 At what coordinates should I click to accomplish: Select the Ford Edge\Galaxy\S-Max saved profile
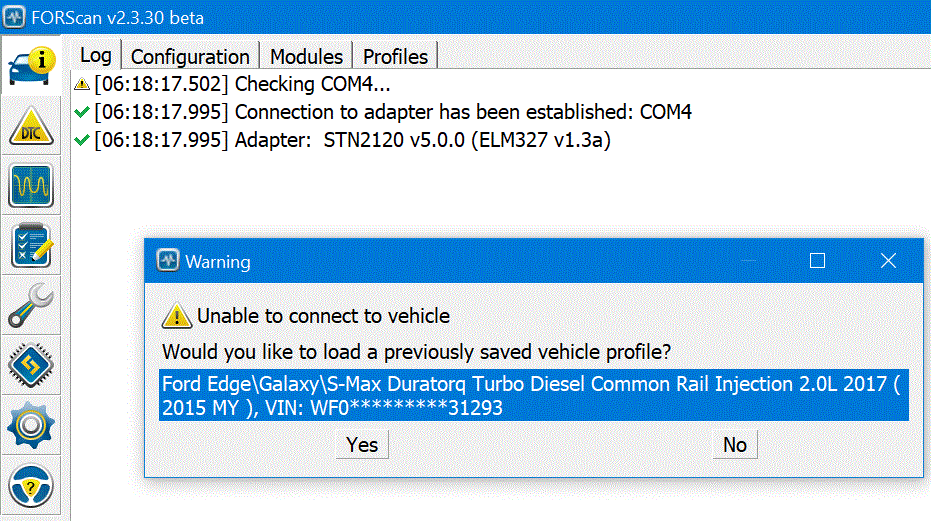(533, 395)
